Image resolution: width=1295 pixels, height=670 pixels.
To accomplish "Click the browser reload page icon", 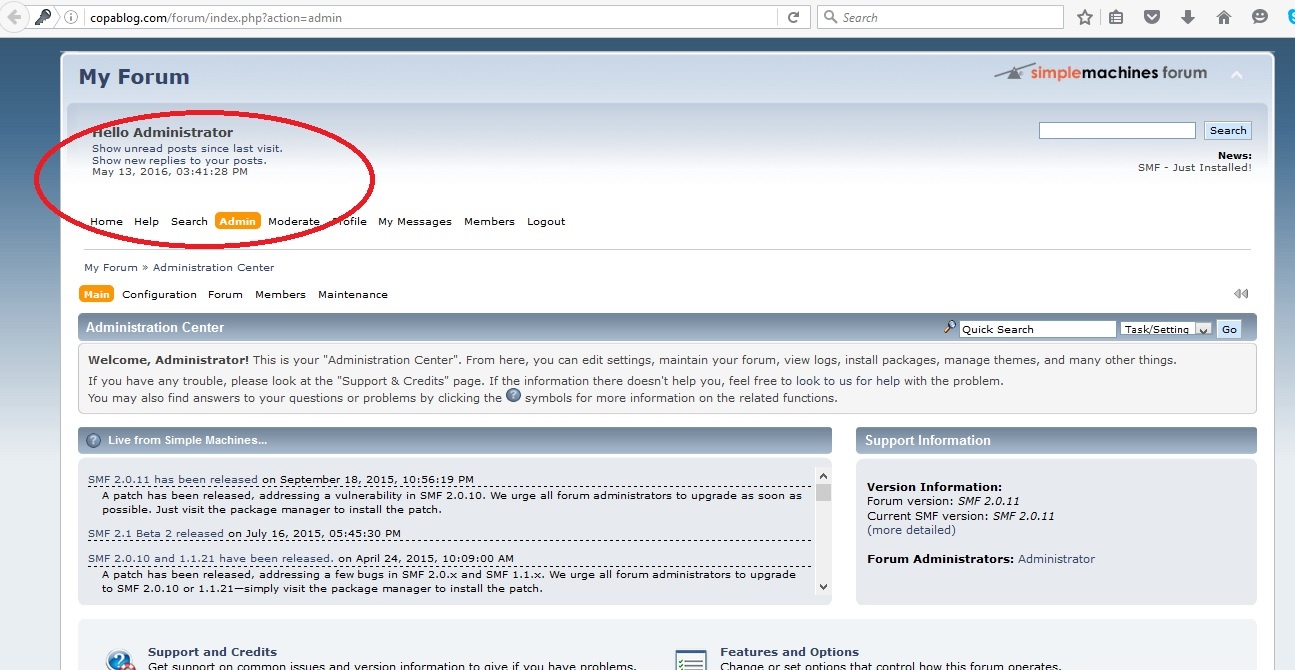I will tap(793, 17).
